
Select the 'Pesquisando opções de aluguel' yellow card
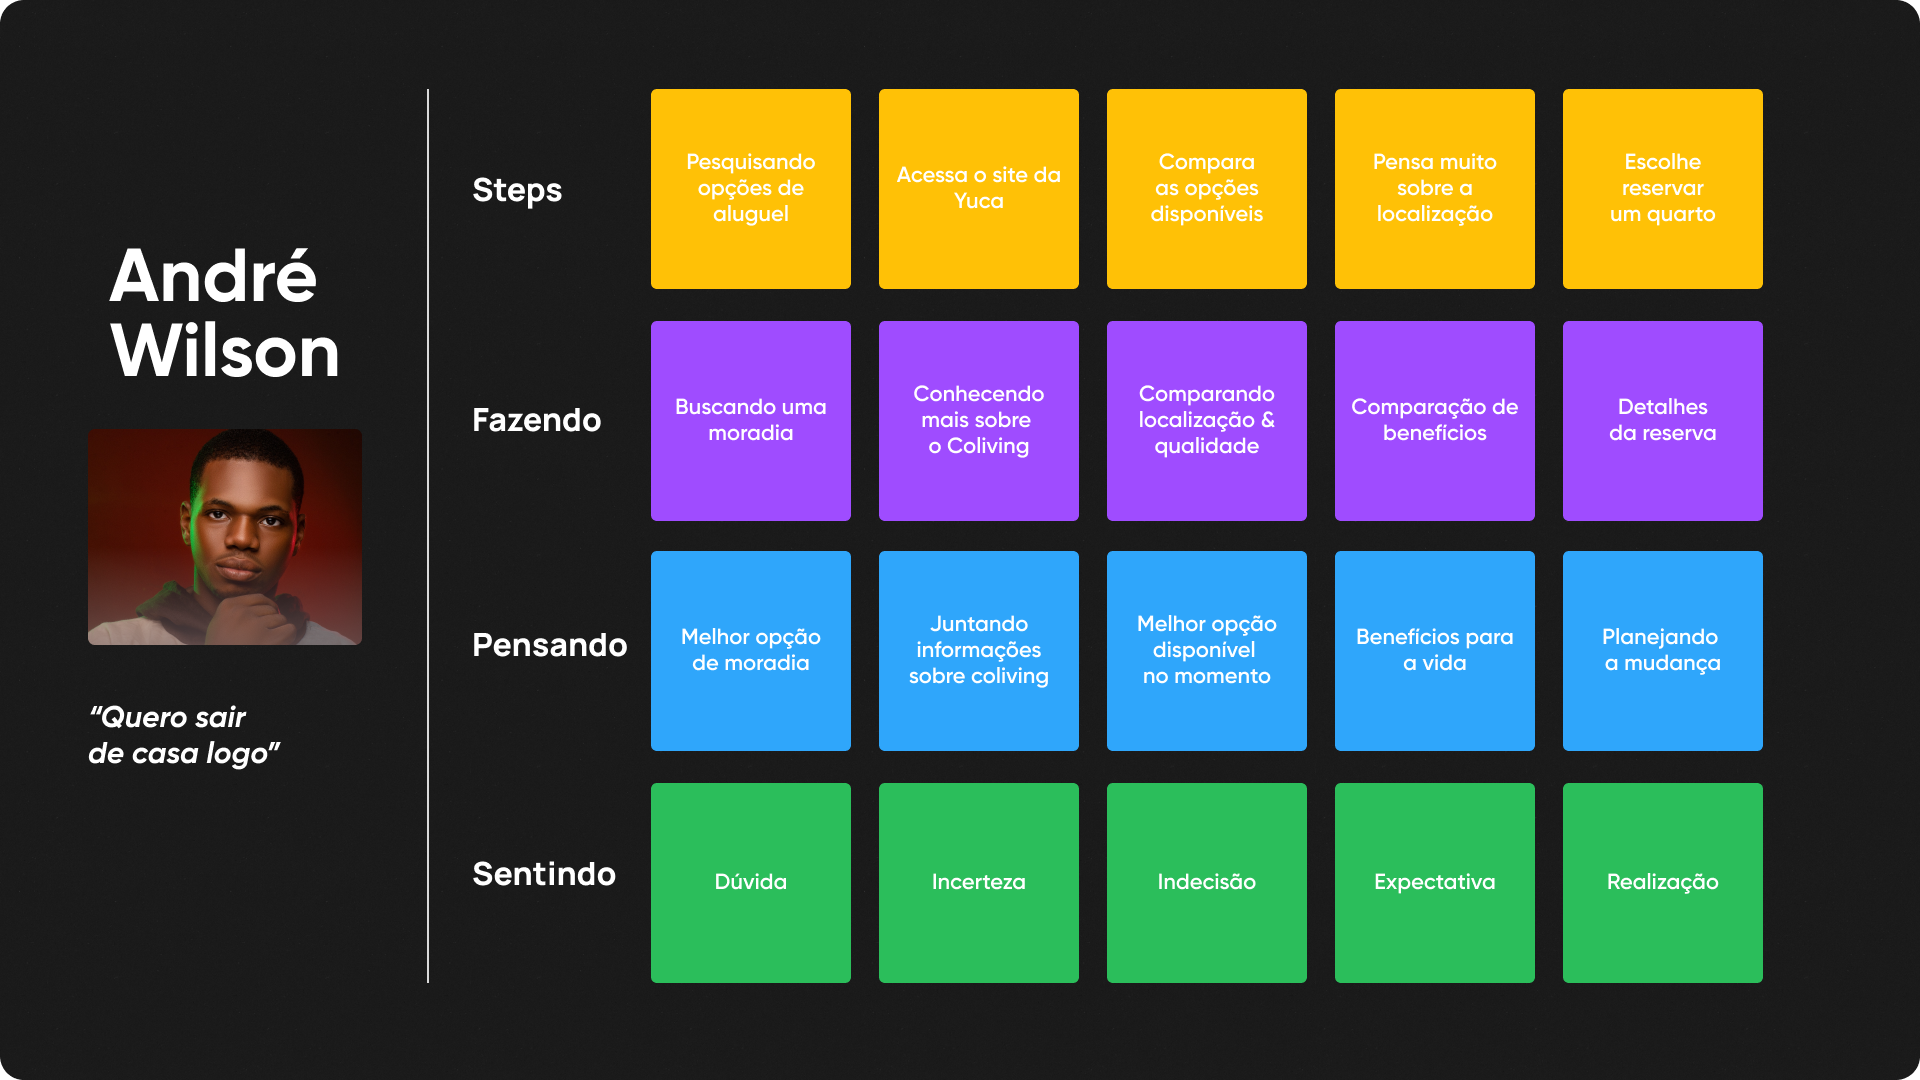click(751, 189)
